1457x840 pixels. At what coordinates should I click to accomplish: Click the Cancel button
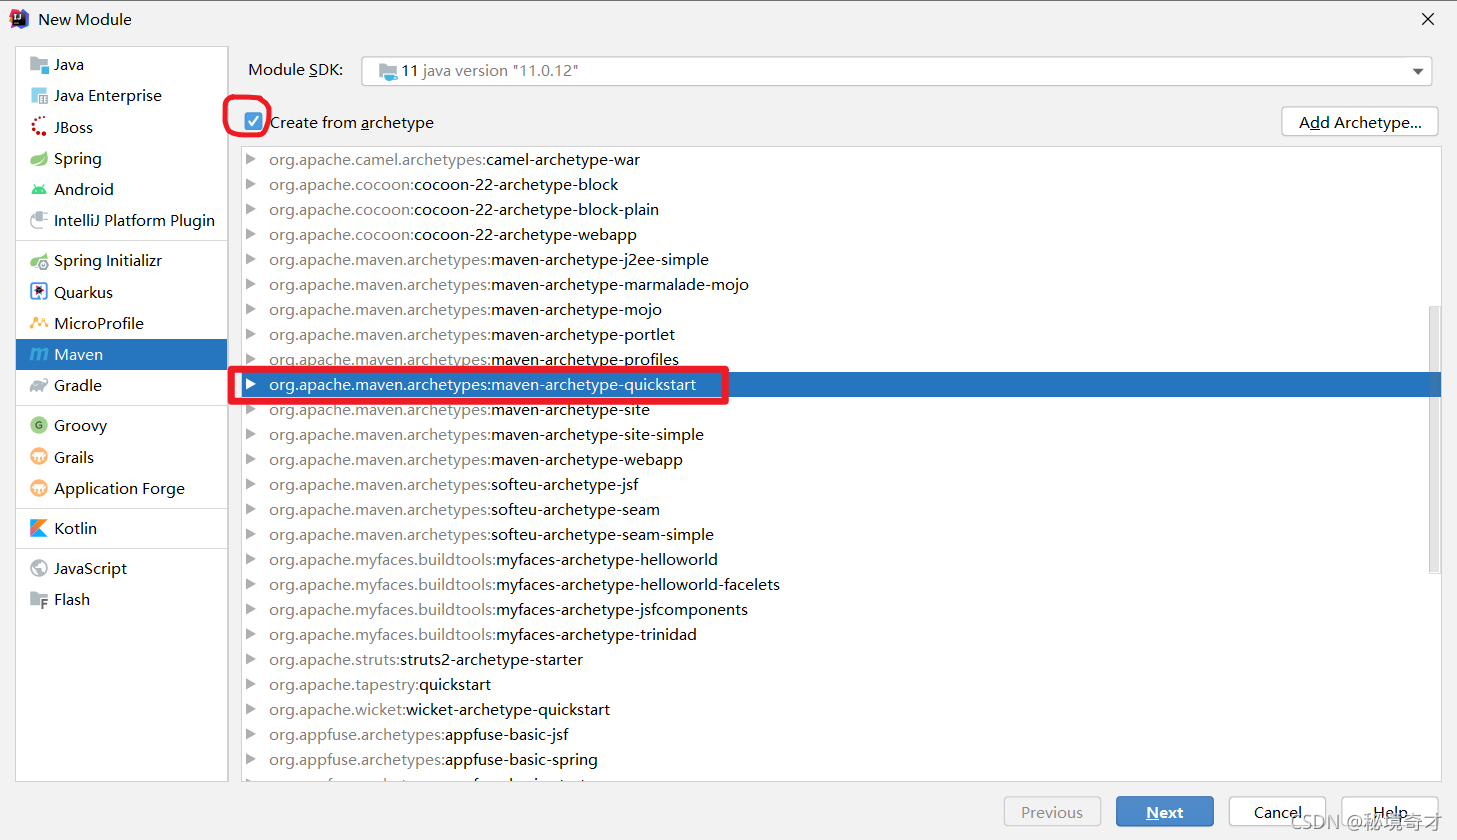[1277, 812]
